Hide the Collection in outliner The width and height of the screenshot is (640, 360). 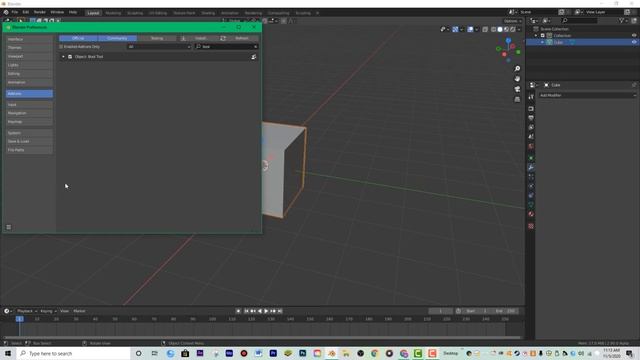click(x=634, y=36)
